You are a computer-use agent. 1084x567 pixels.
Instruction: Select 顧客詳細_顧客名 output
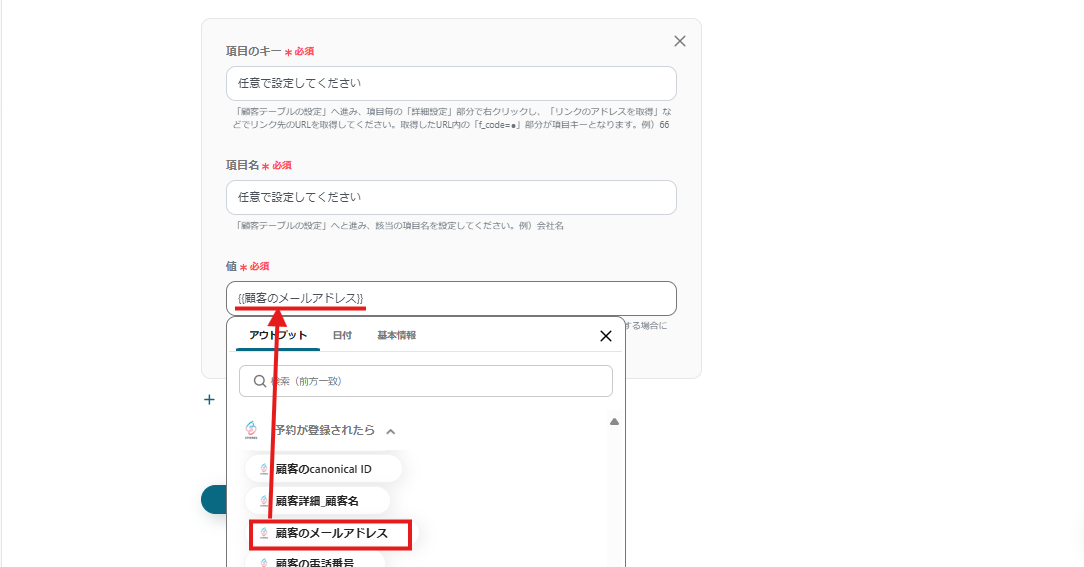coord(317,501)
